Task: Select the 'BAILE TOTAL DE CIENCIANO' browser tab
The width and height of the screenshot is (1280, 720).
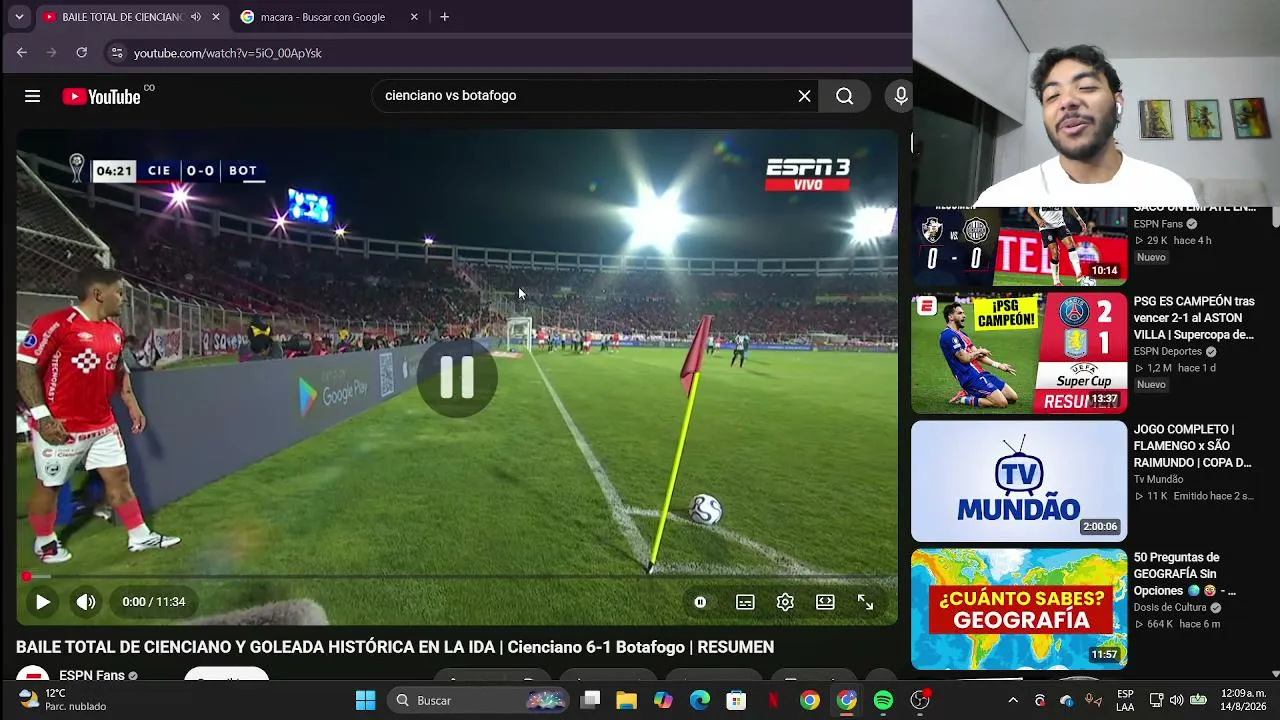Action: pos(120,17)
